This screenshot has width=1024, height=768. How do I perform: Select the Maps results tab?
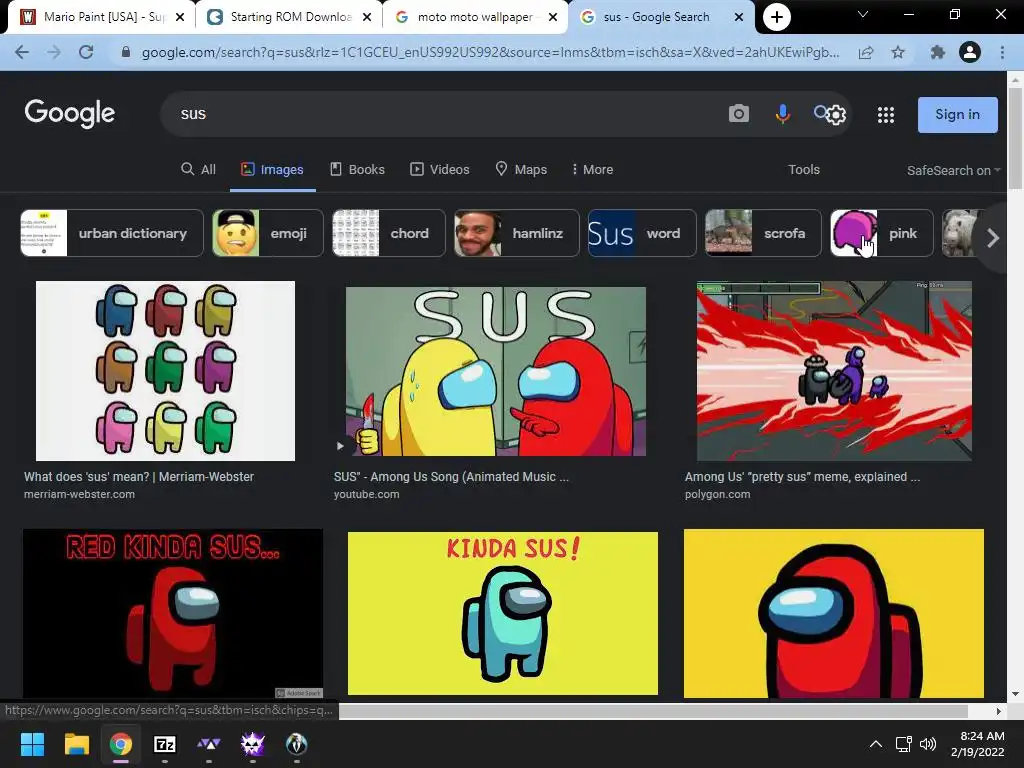[x=521, y=169]
